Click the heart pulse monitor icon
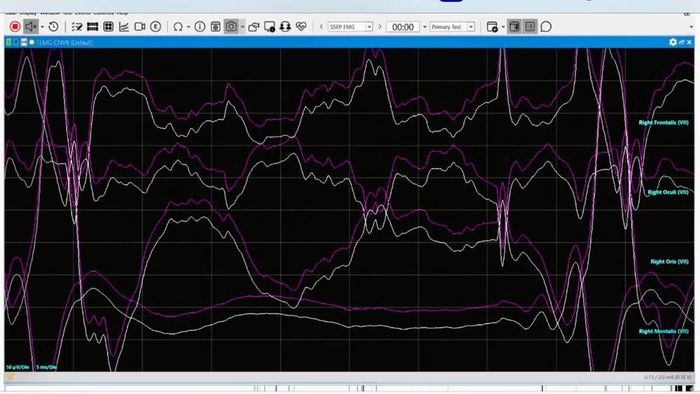Screen dimensions: 700x394 coord(301,27)
